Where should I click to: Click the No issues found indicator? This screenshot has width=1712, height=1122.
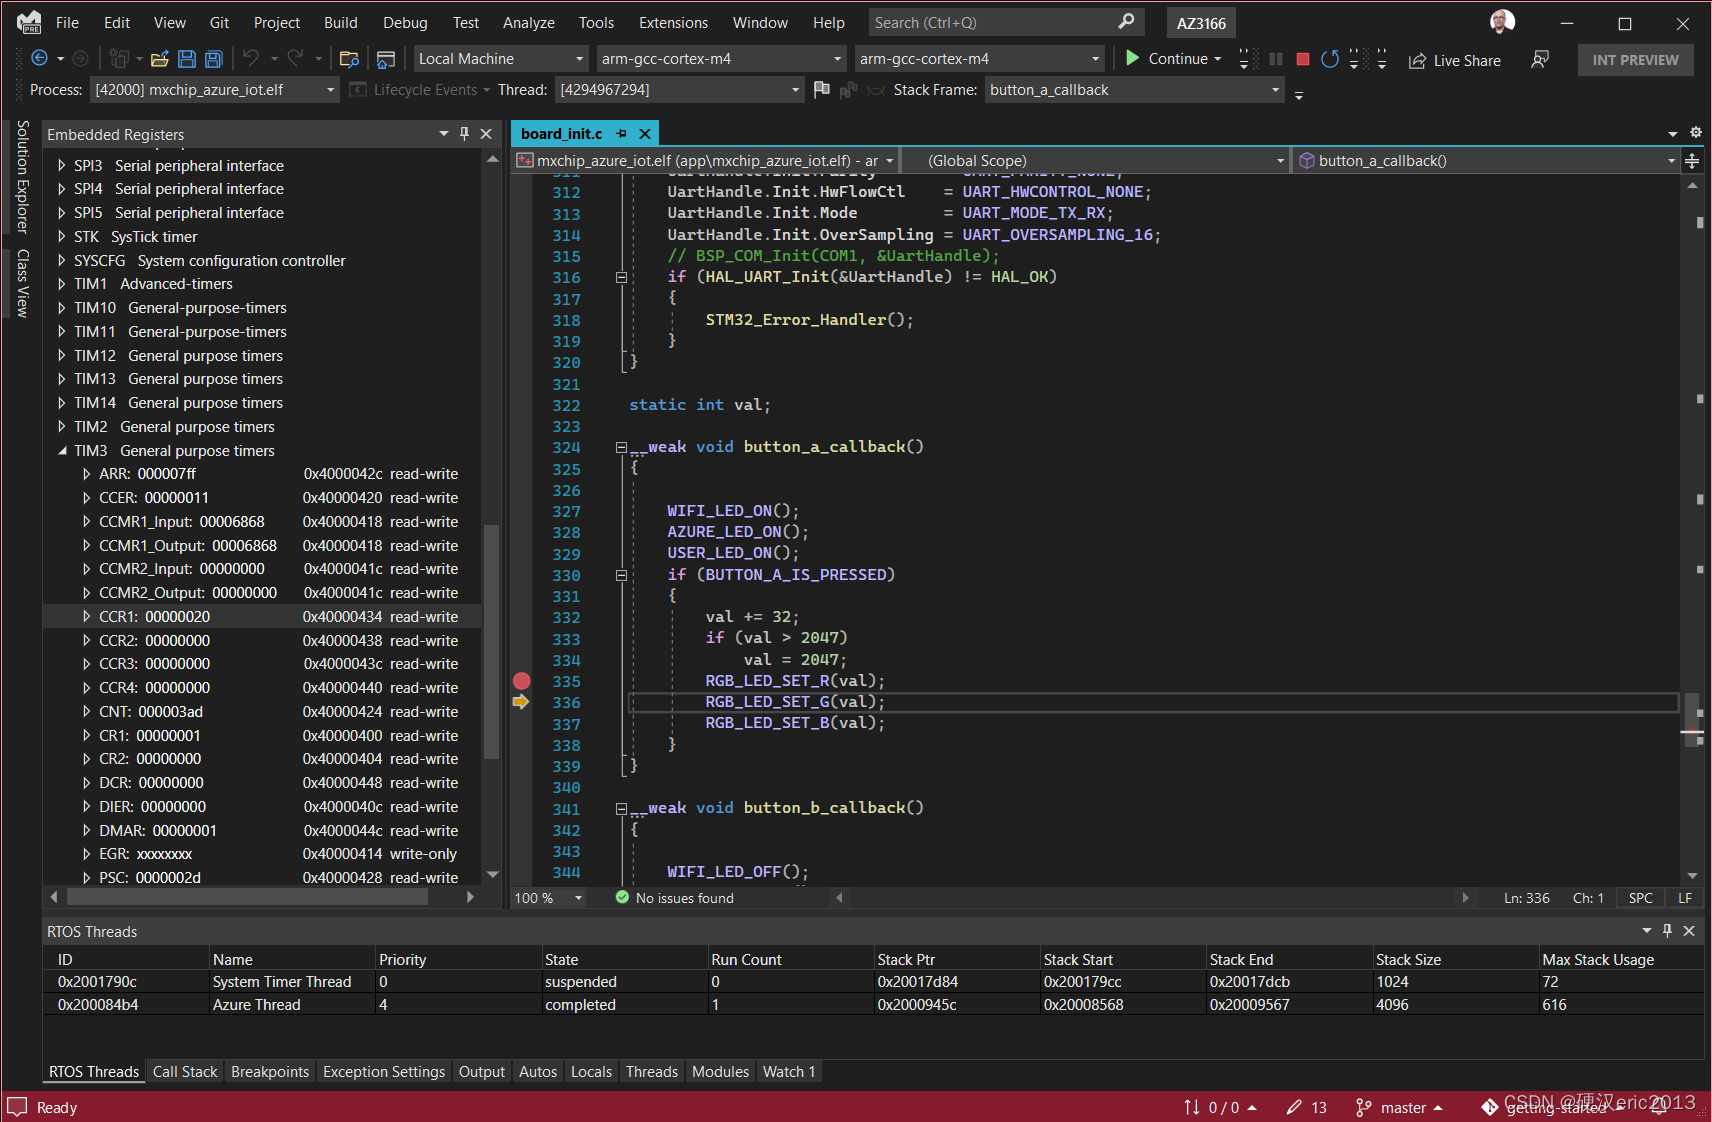[675, 898]
